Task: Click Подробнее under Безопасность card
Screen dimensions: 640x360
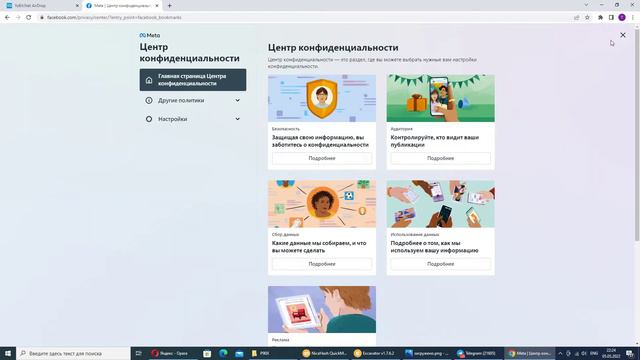Action: pos(322,158)
